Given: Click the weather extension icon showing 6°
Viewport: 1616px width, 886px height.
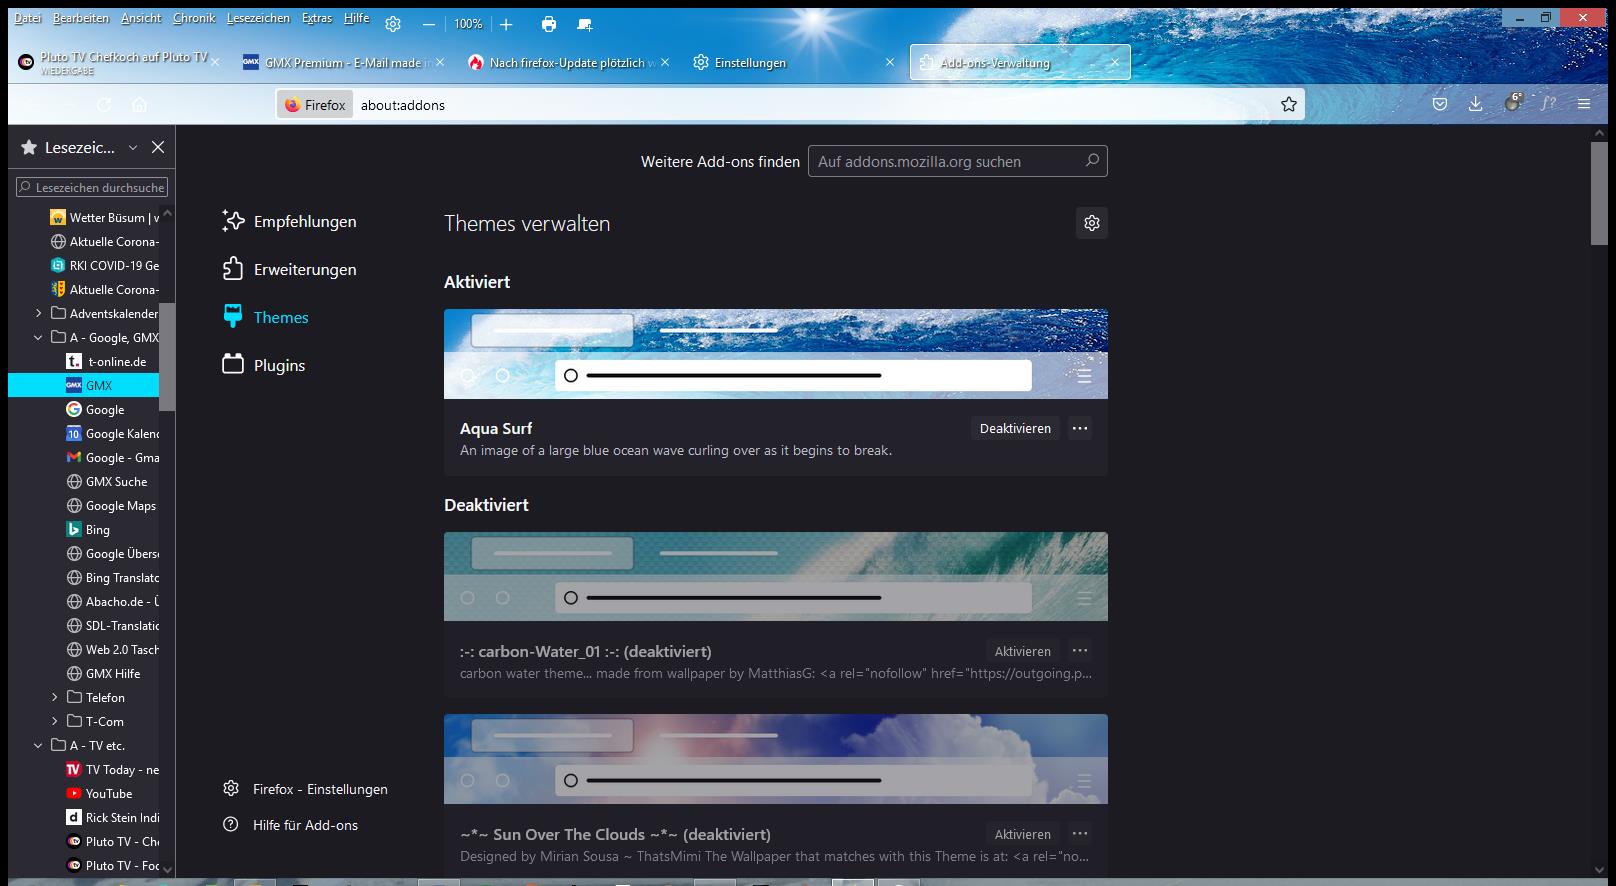Looking at the screenshot, I should (1513, 103).
